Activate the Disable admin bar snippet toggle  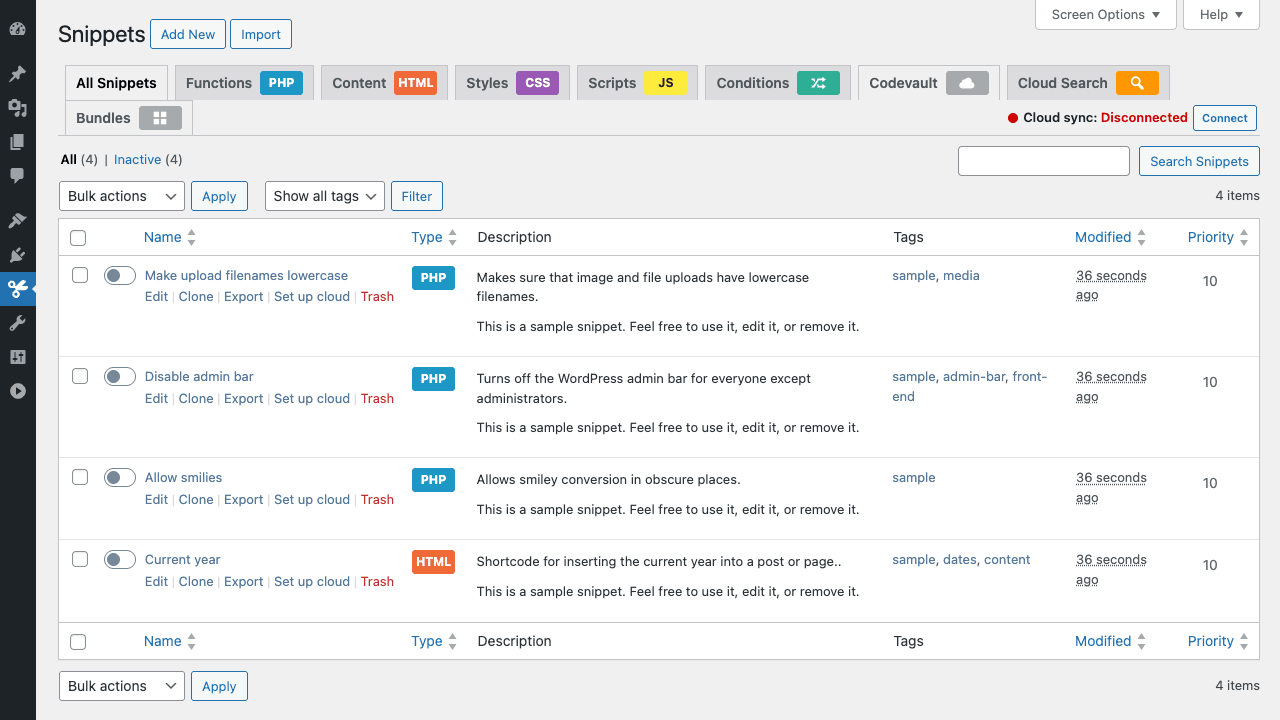click(x=120, y=376)
